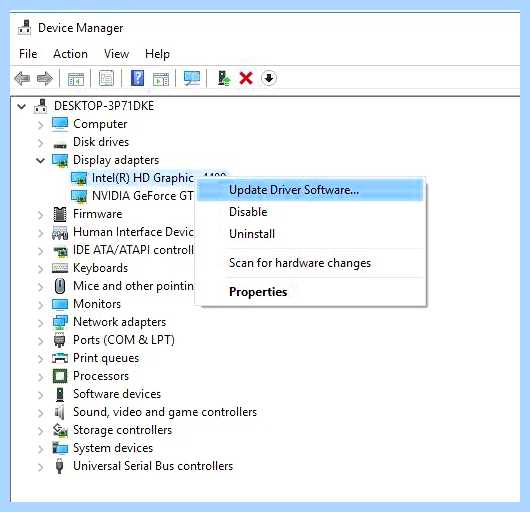Select Scan for hardware changes menu entry
This screenshot has height=512, width=530.
[310, 263]
